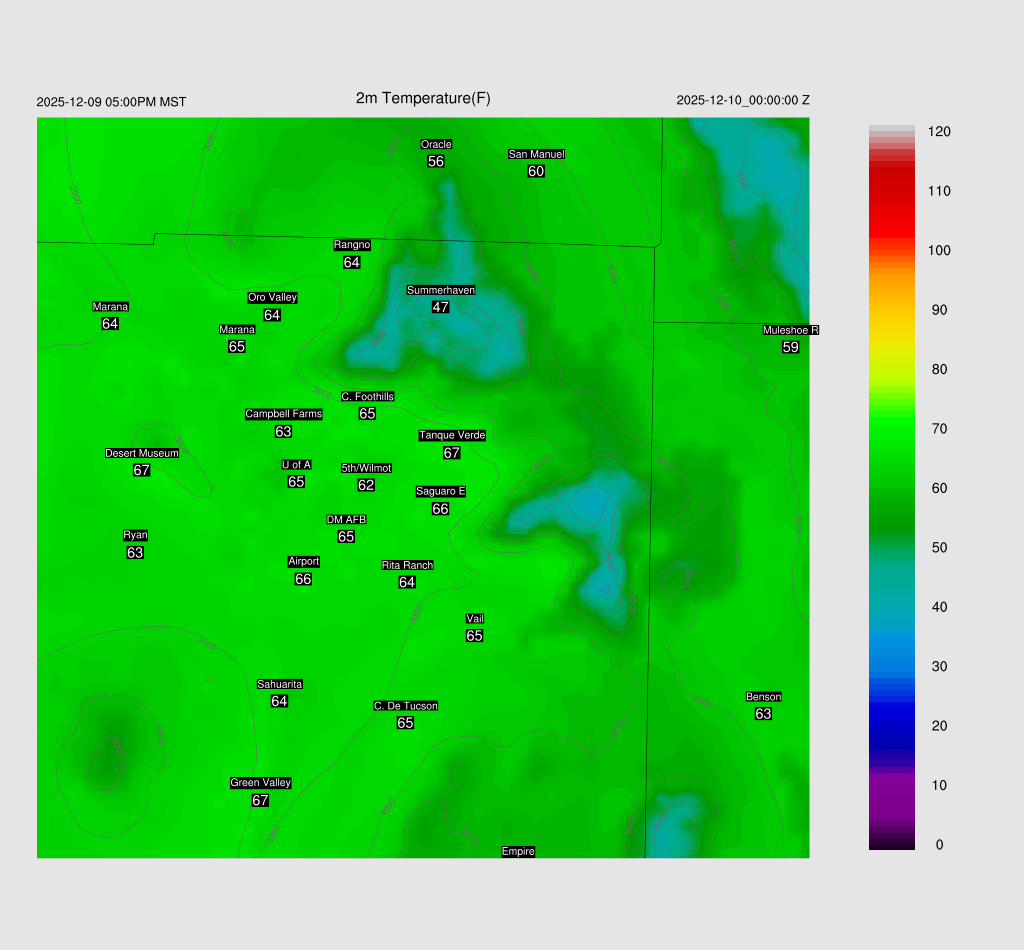Click the San Manuel station marker

click(536, 154)
